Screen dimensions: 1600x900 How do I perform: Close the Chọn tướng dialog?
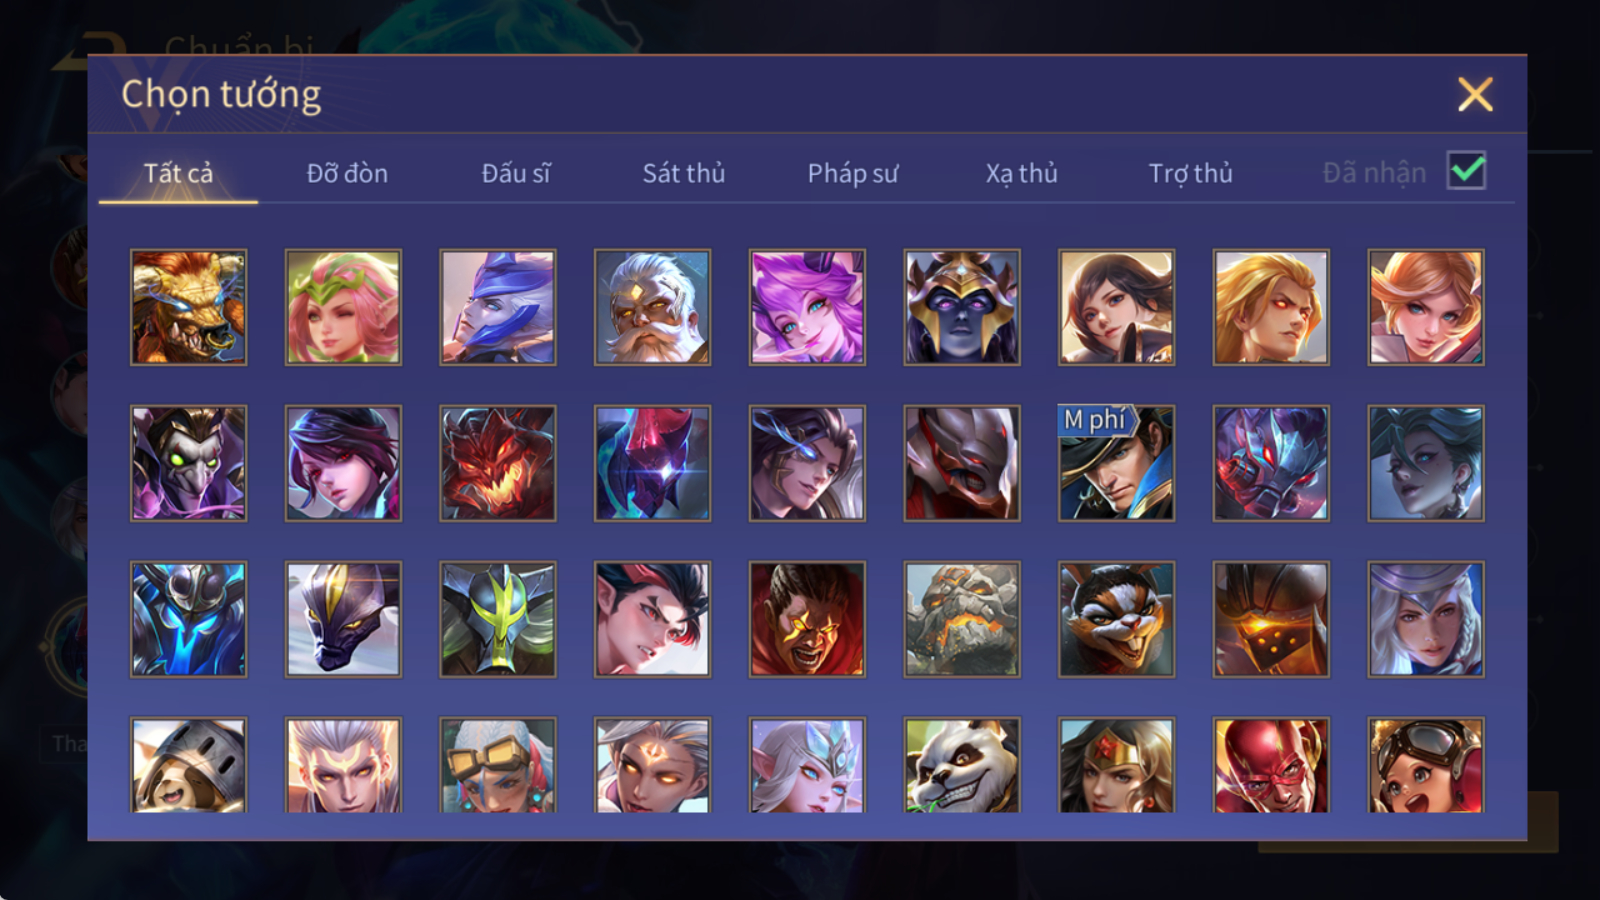coord(1475,95)
